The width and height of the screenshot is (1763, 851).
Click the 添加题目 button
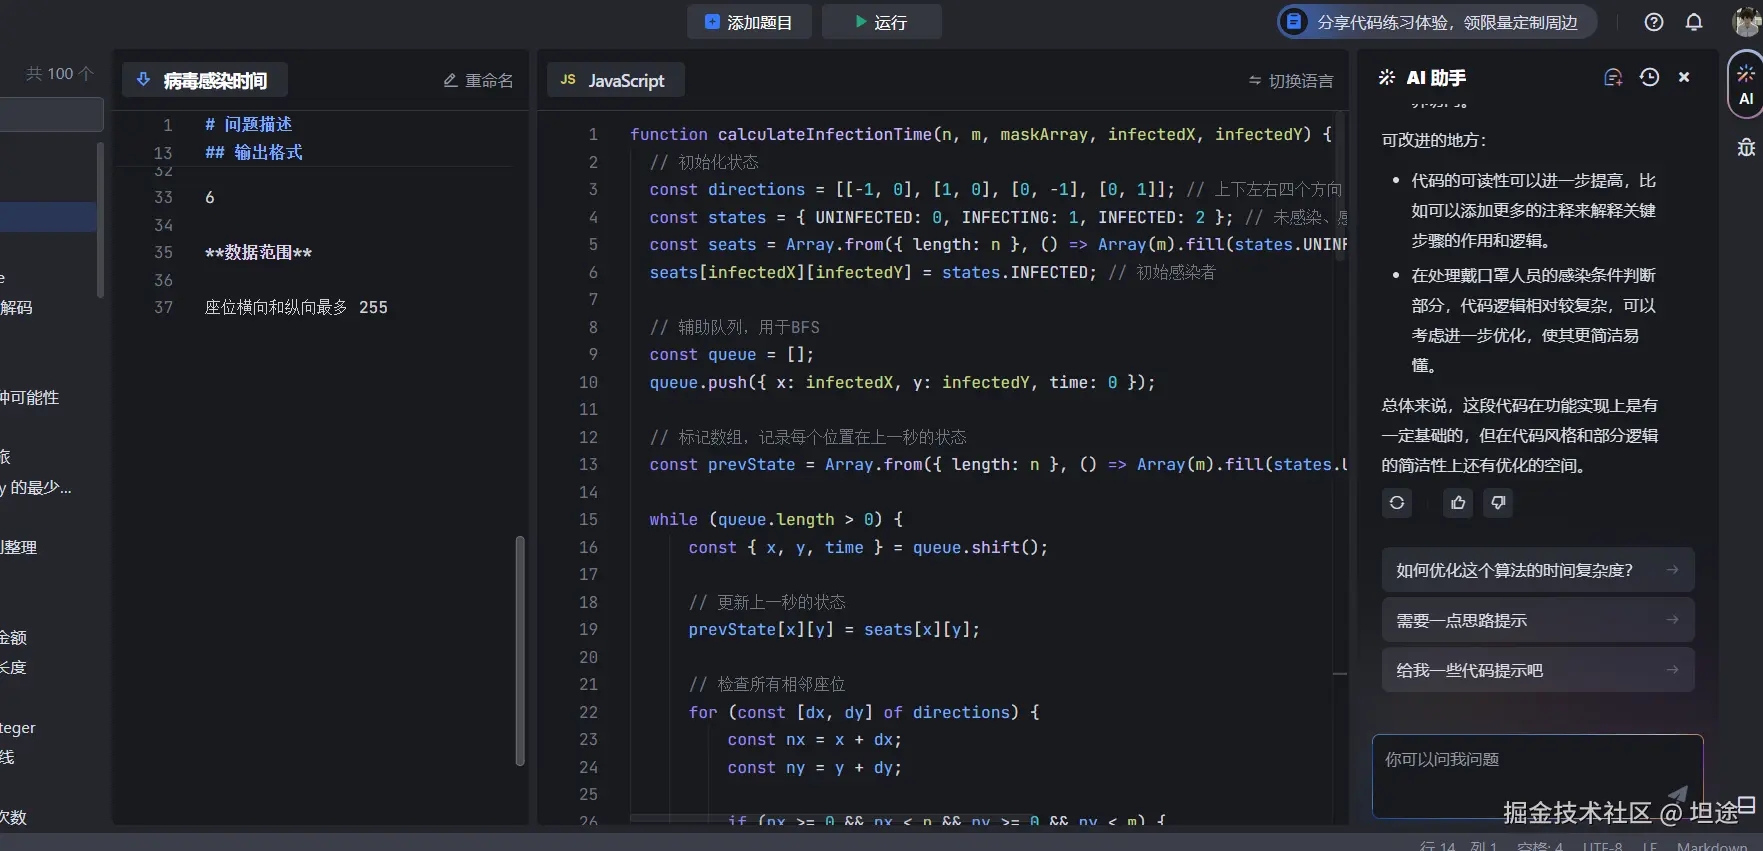coord(748,22)
